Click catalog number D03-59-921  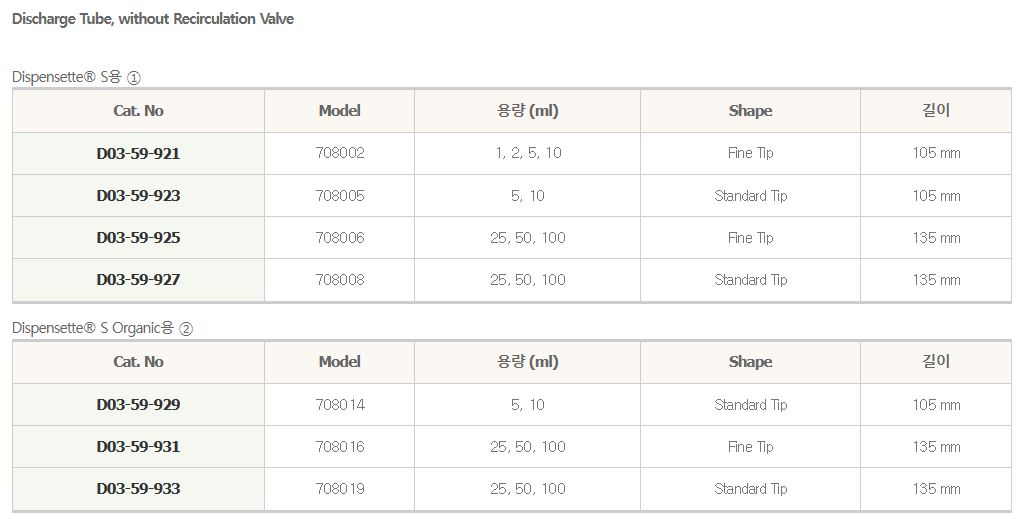[138, 154]
